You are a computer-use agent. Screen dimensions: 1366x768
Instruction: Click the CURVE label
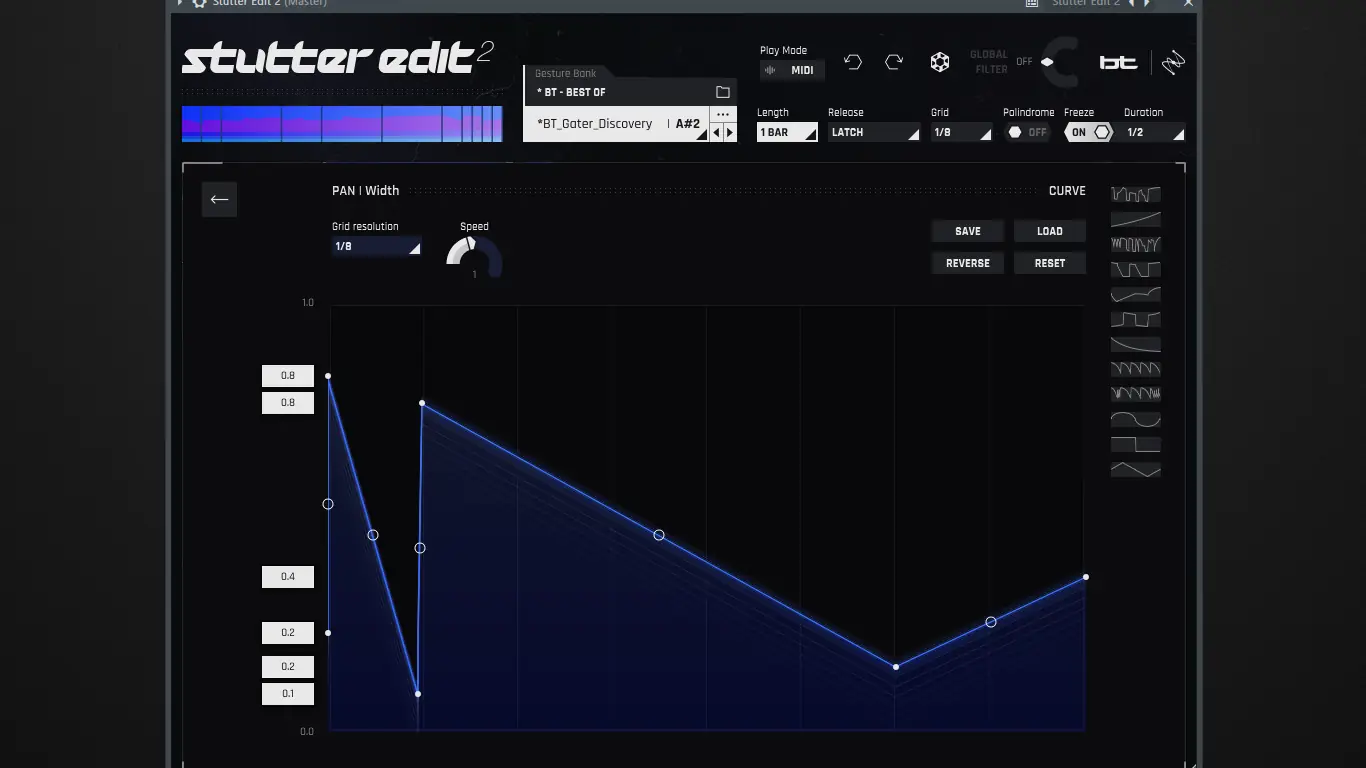click(x=1067, y=191)
